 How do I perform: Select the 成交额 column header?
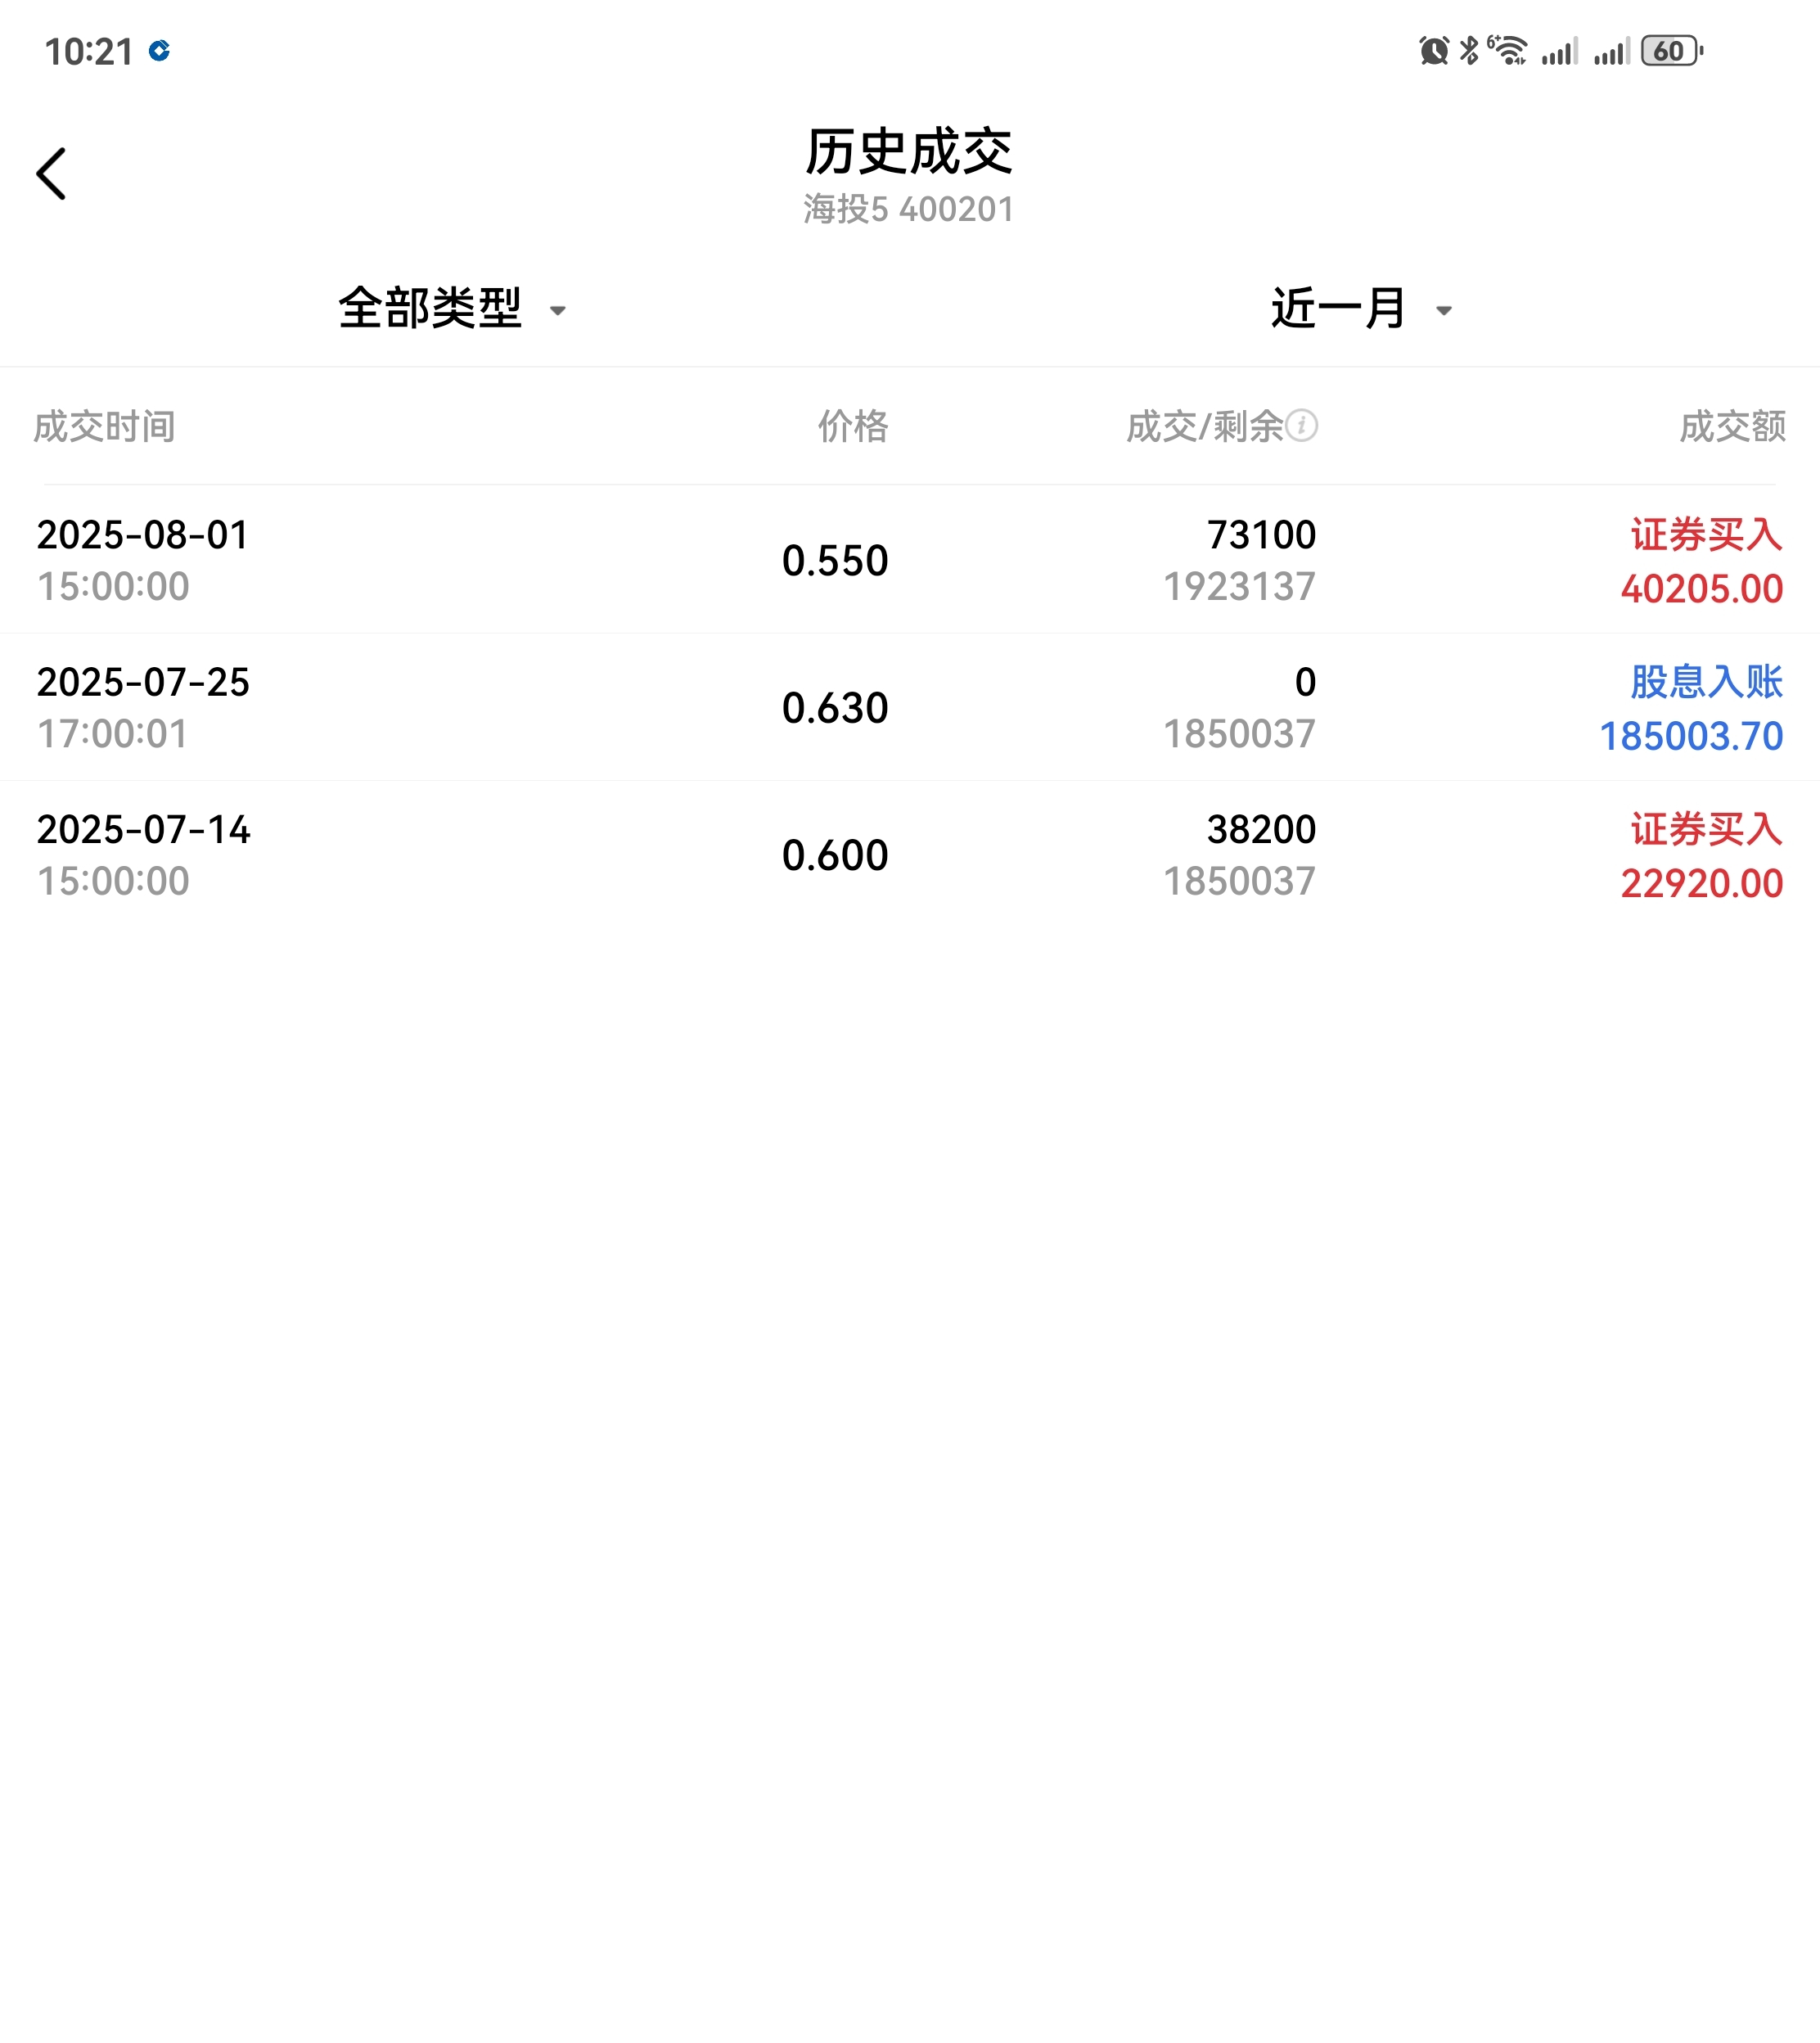click(x=1732, y=427)
